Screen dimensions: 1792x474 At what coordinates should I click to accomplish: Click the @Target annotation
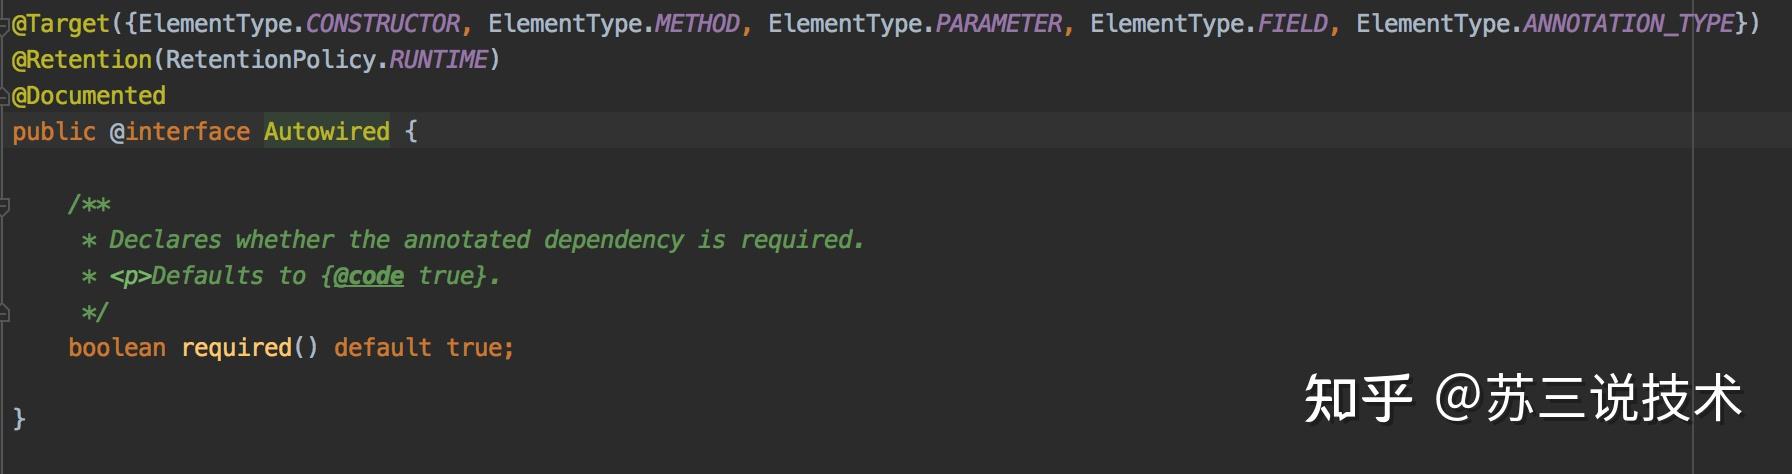[x=60, y=24]
